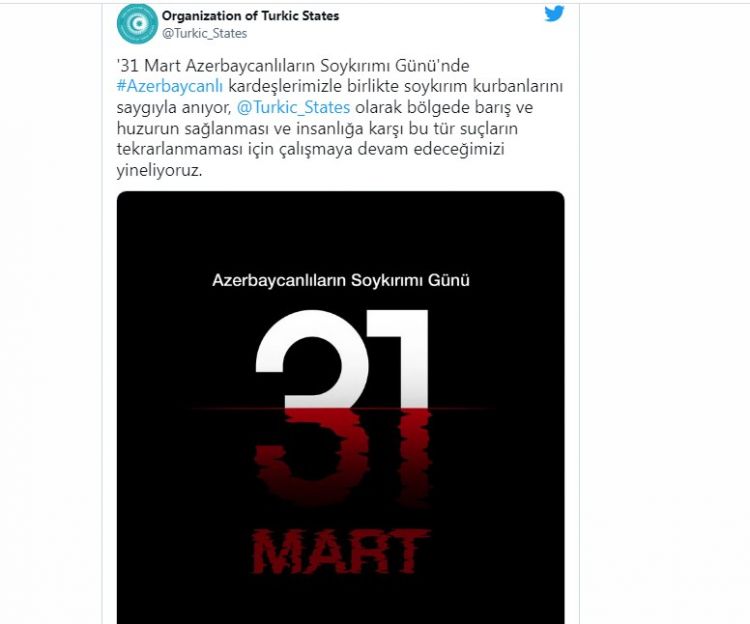Click the phrase 'soykırım kurbanlarını' in tweet
The image size is (750, 624).
point(484,87)
